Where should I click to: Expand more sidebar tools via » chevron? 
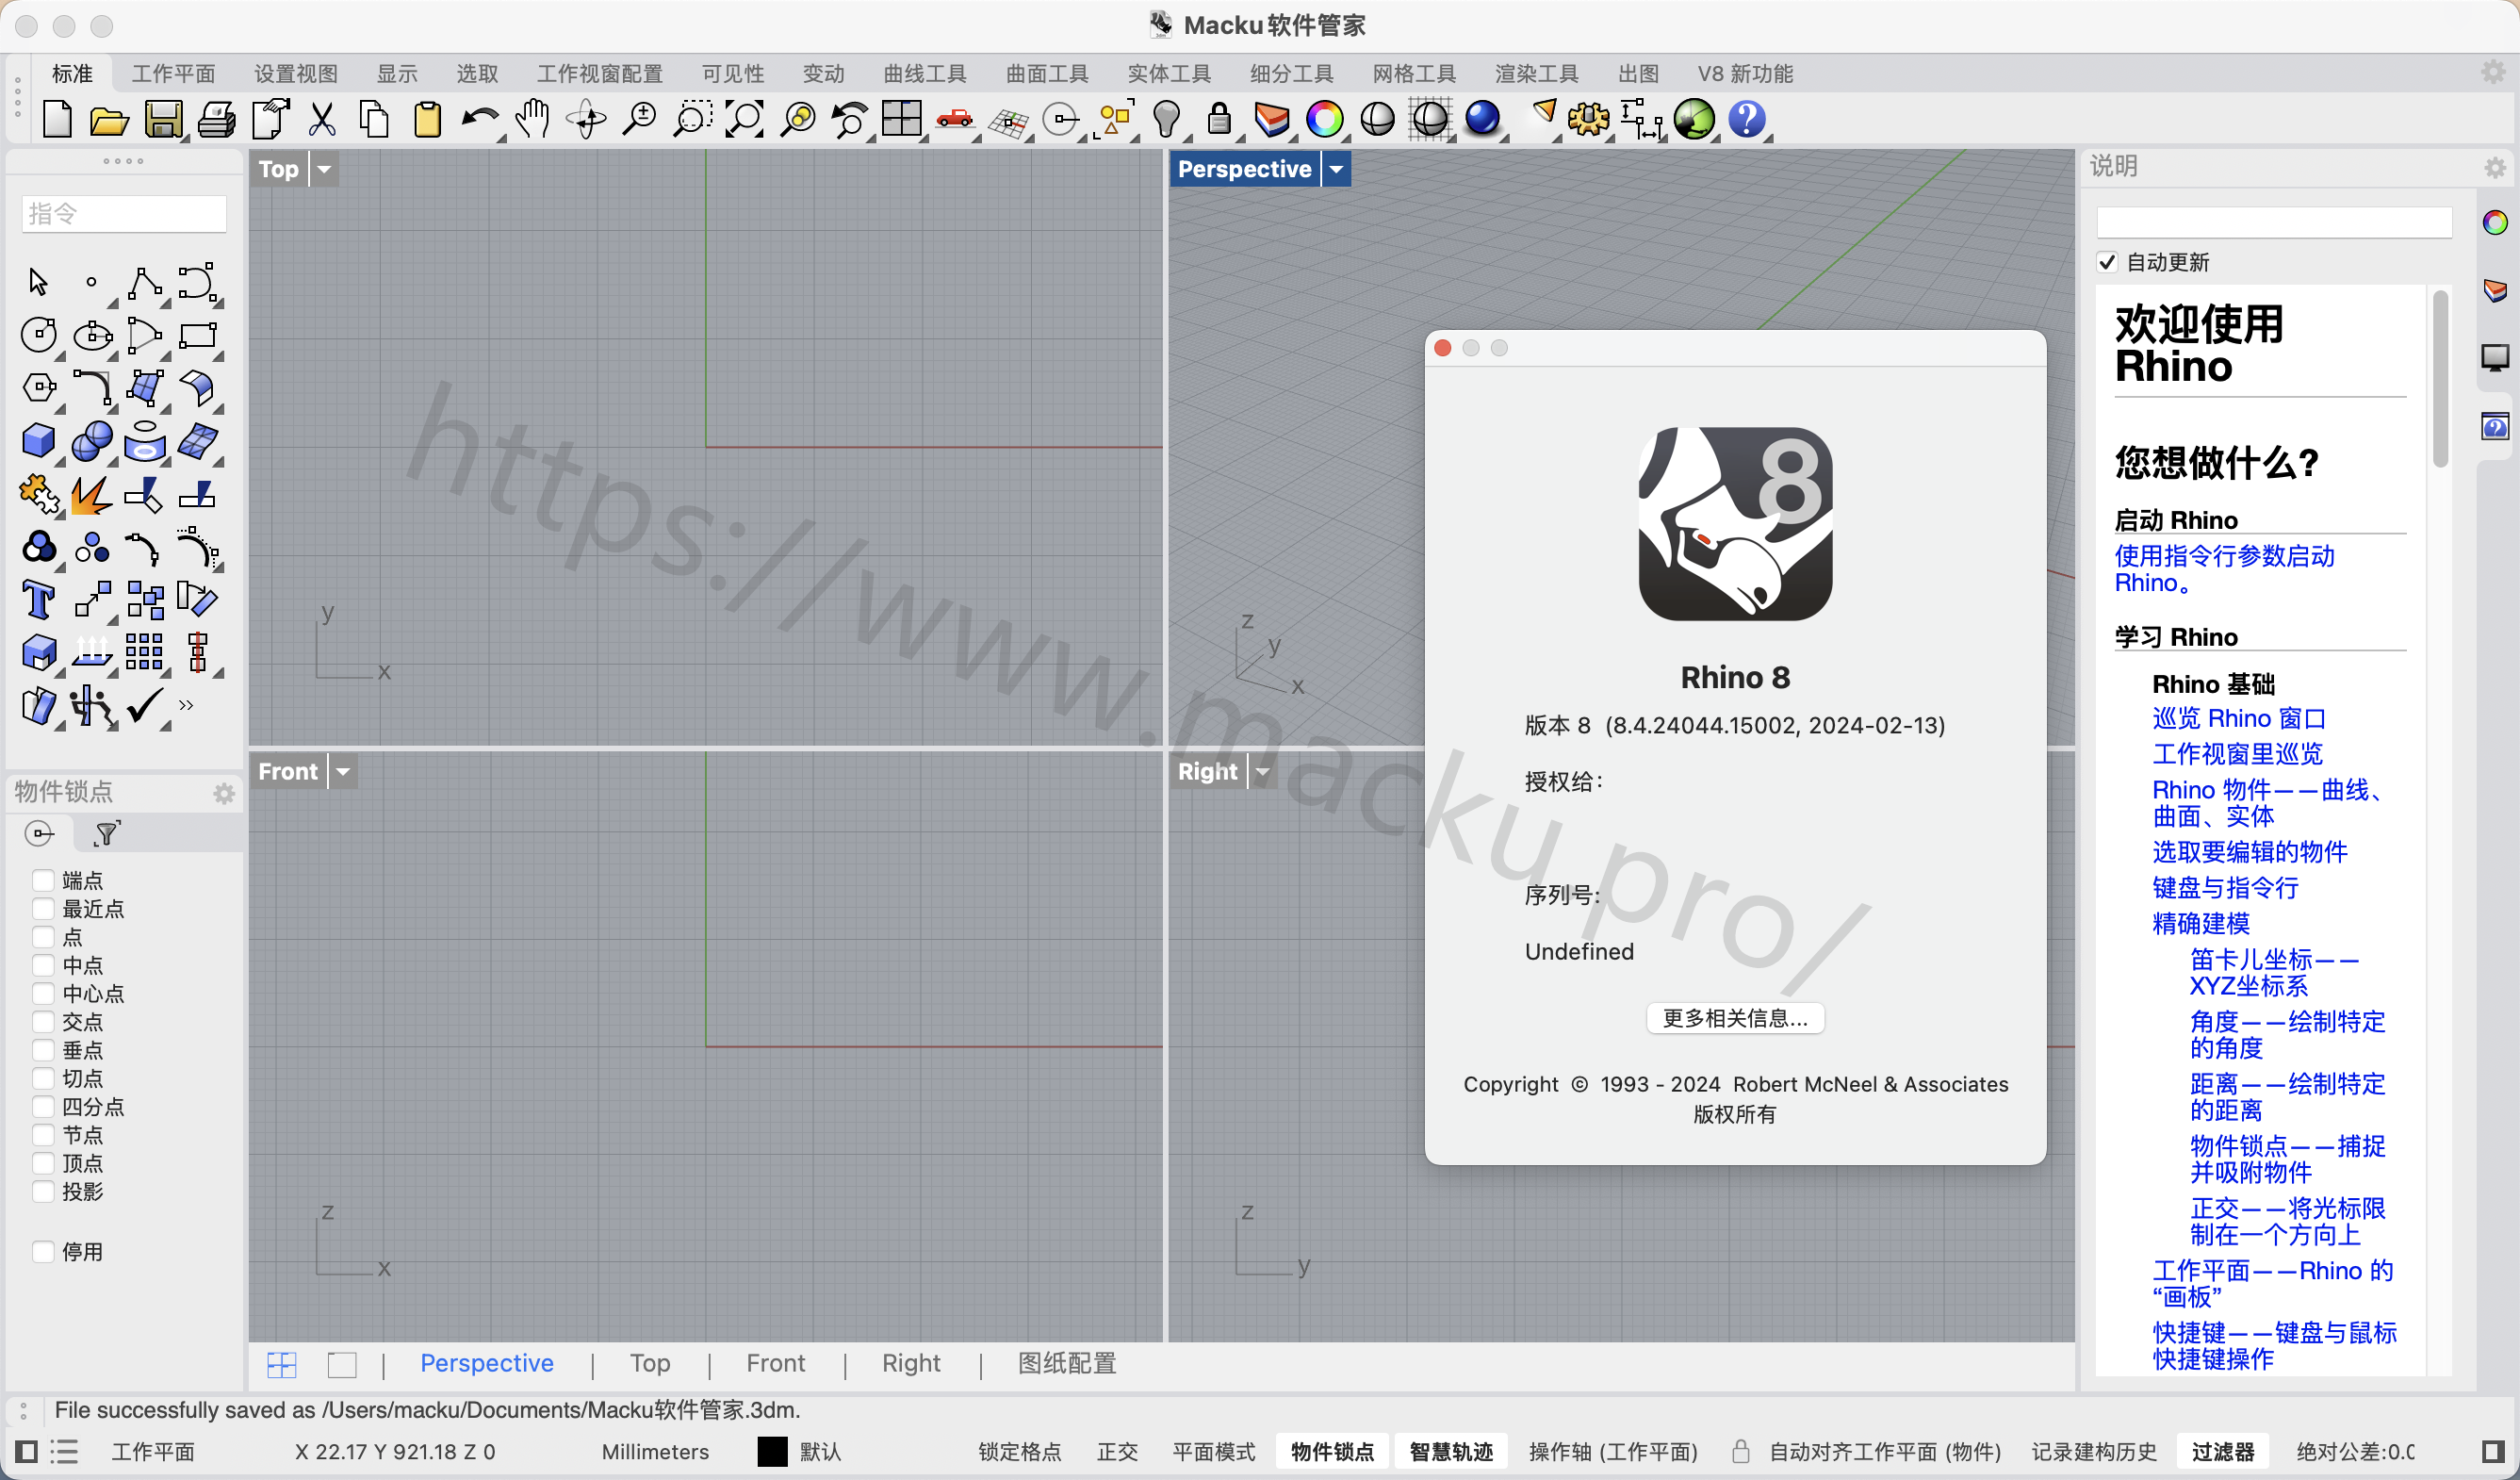[186, 705]
